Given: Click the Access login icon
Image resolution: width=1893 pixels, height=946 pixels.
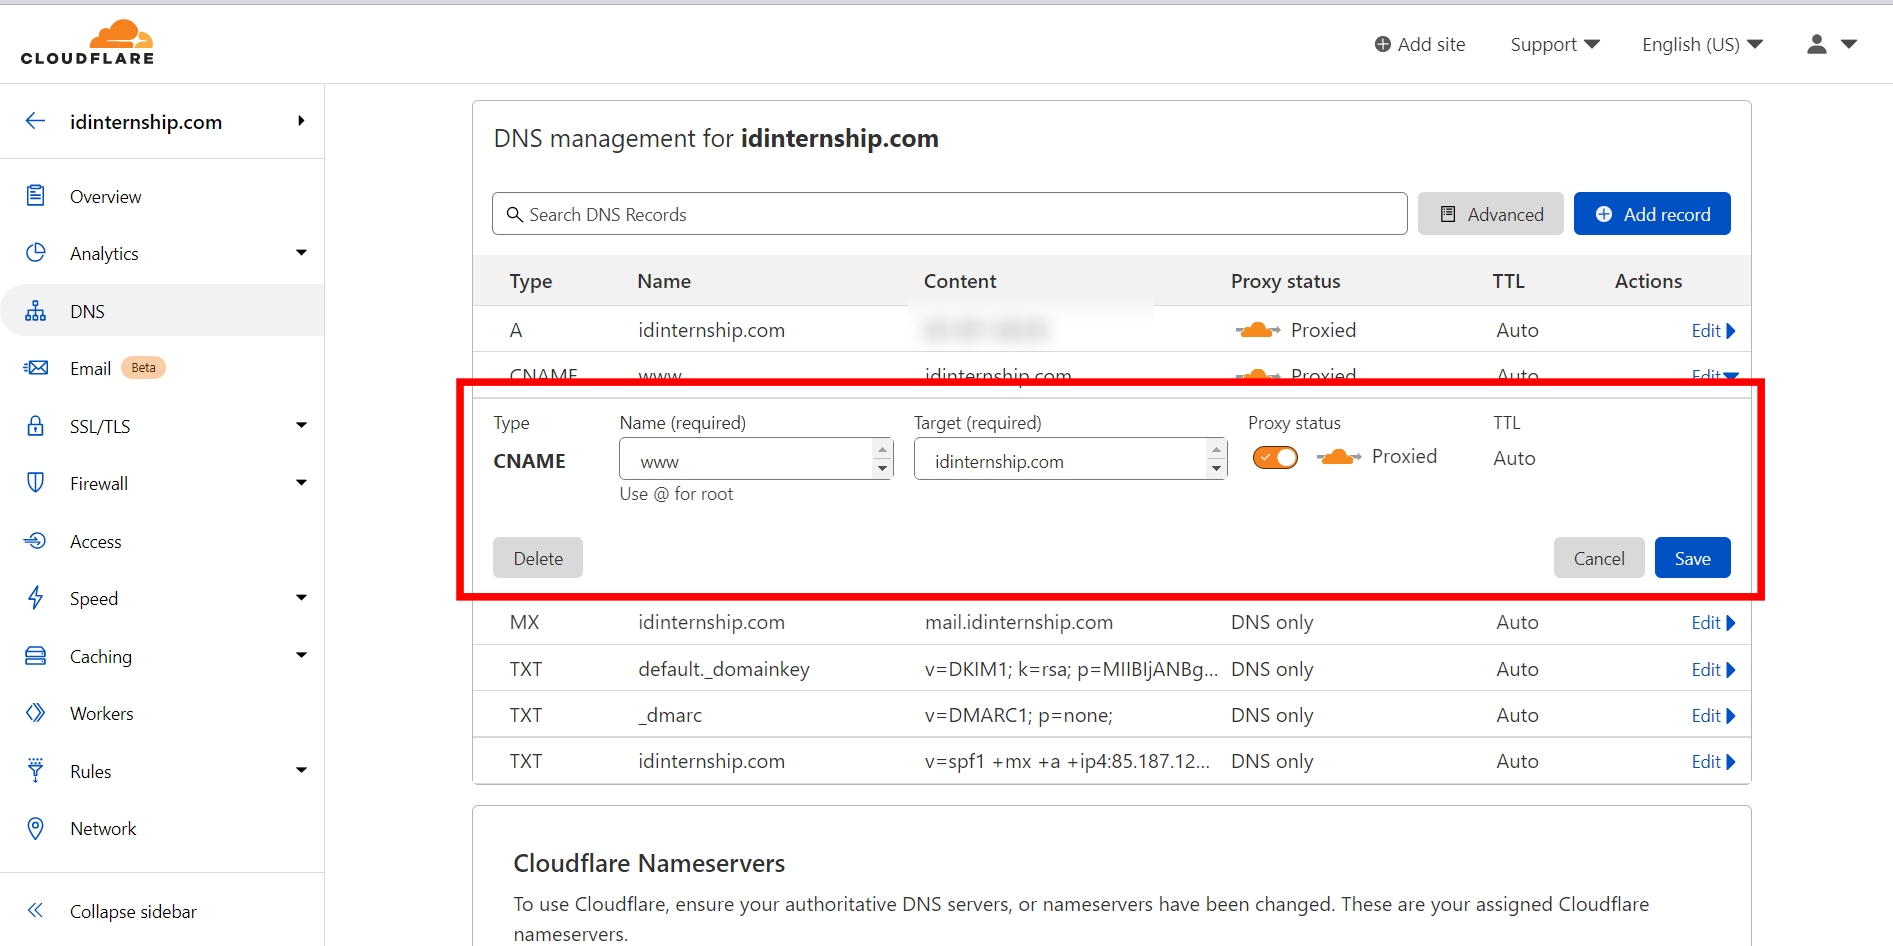Looking at the screenshot, I should [36, 541].
